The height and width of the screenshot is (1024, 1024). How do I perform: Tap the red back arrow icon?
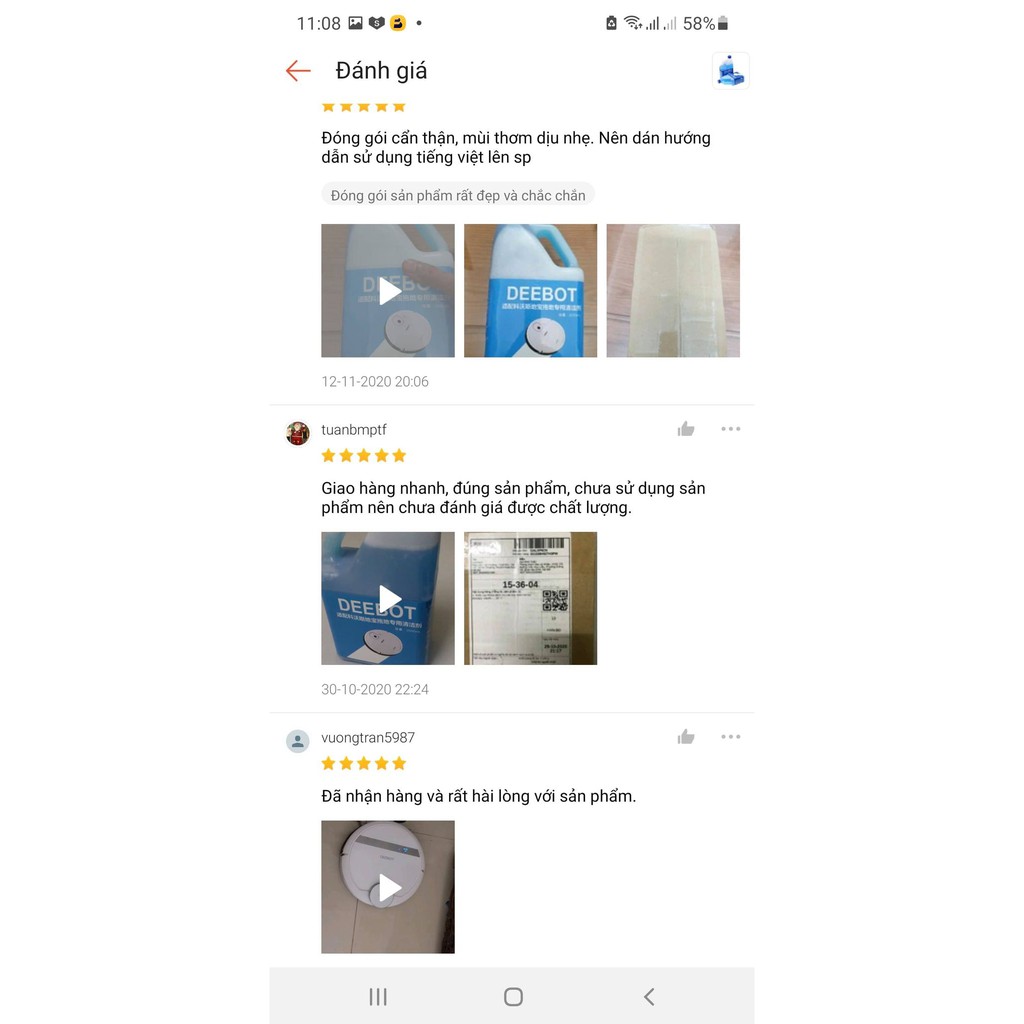point(298,71)
